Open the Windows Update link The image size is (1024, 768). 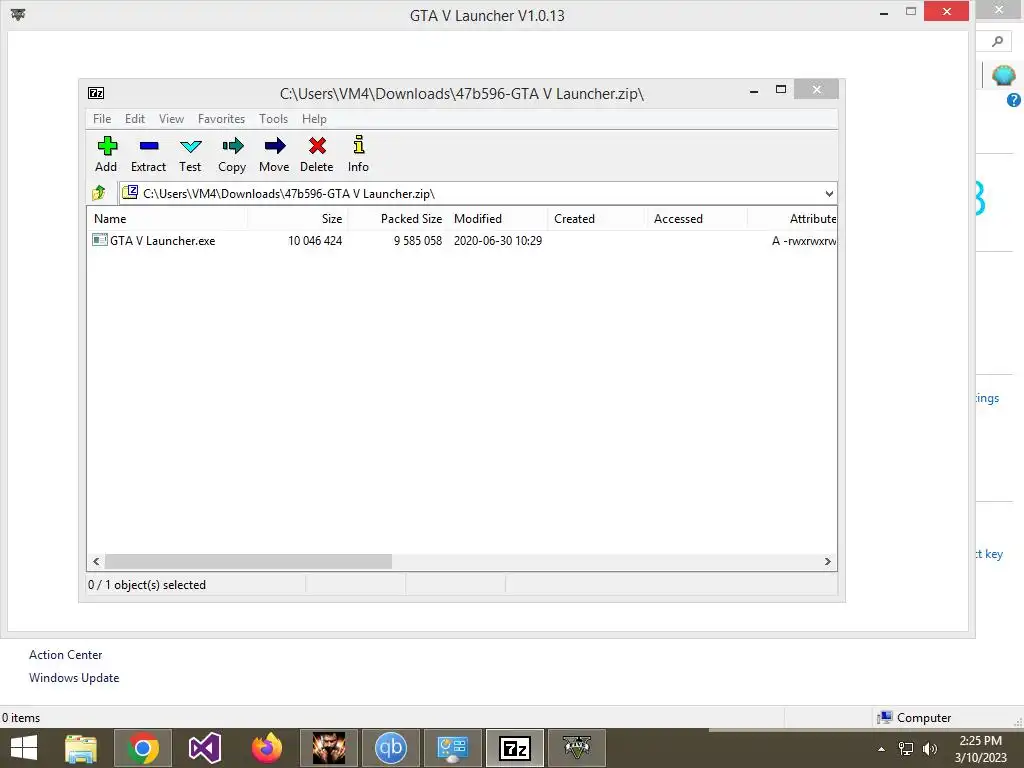tap(74, 678)
